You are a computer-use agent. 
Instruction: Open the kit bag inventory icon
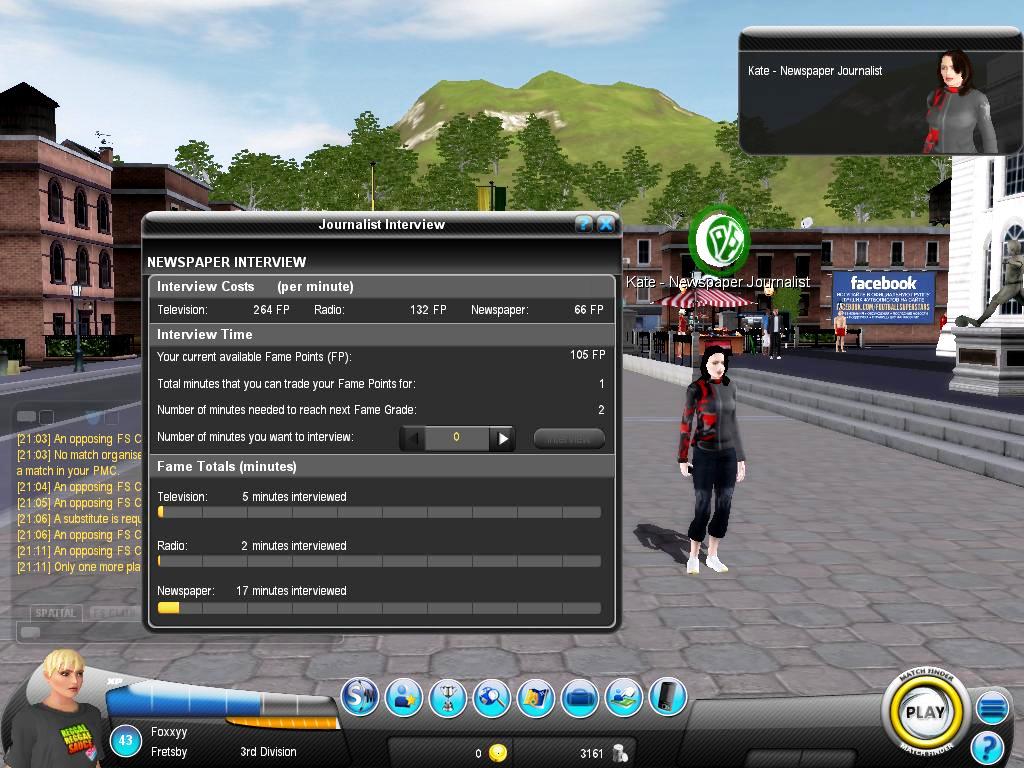coord(580,697)
